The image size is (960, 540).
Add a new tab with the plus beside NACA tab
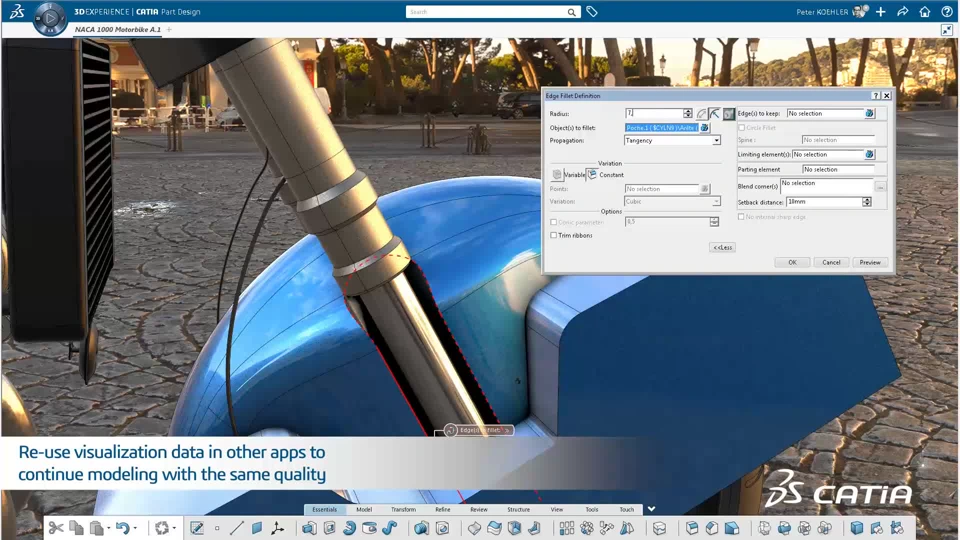tap(170, 29)
